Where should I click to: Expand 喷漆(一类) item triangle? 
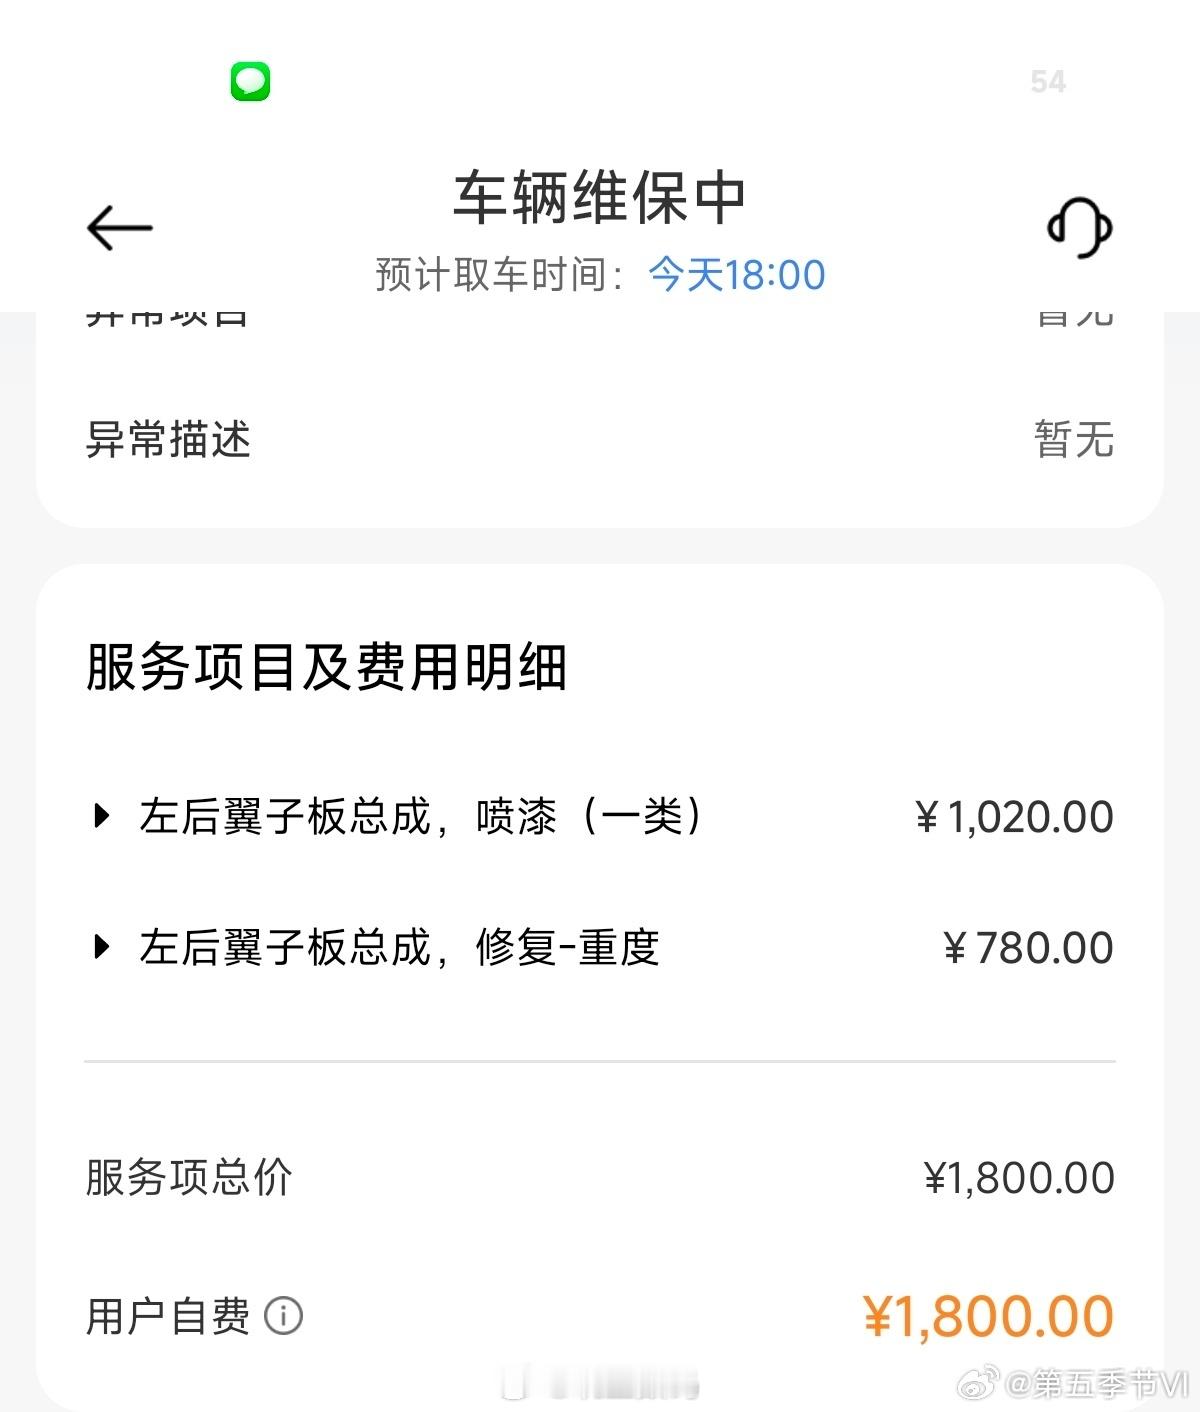100,816
